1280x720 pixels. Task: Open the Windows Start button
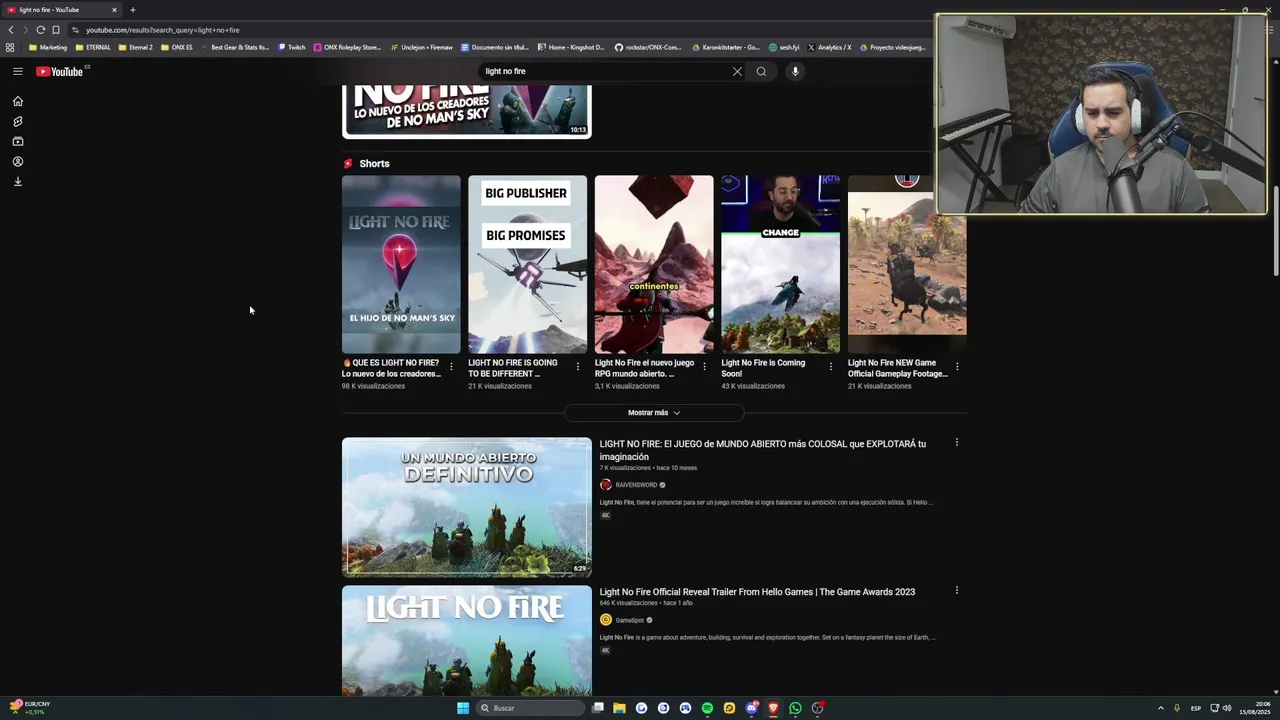462,708
